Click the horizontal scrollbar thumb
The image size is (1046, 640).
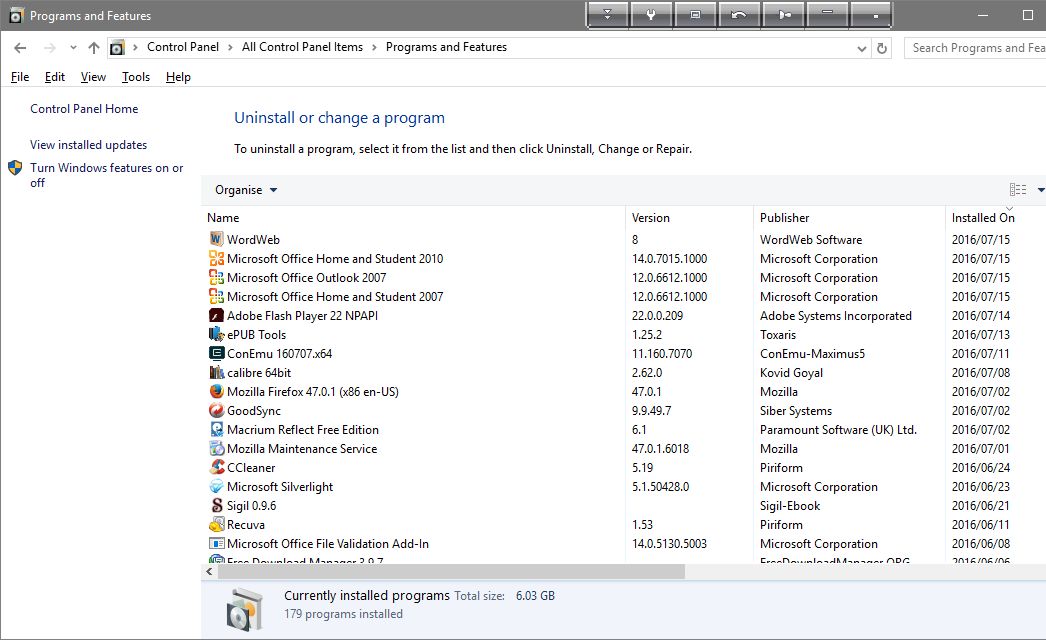coord(450,571)
